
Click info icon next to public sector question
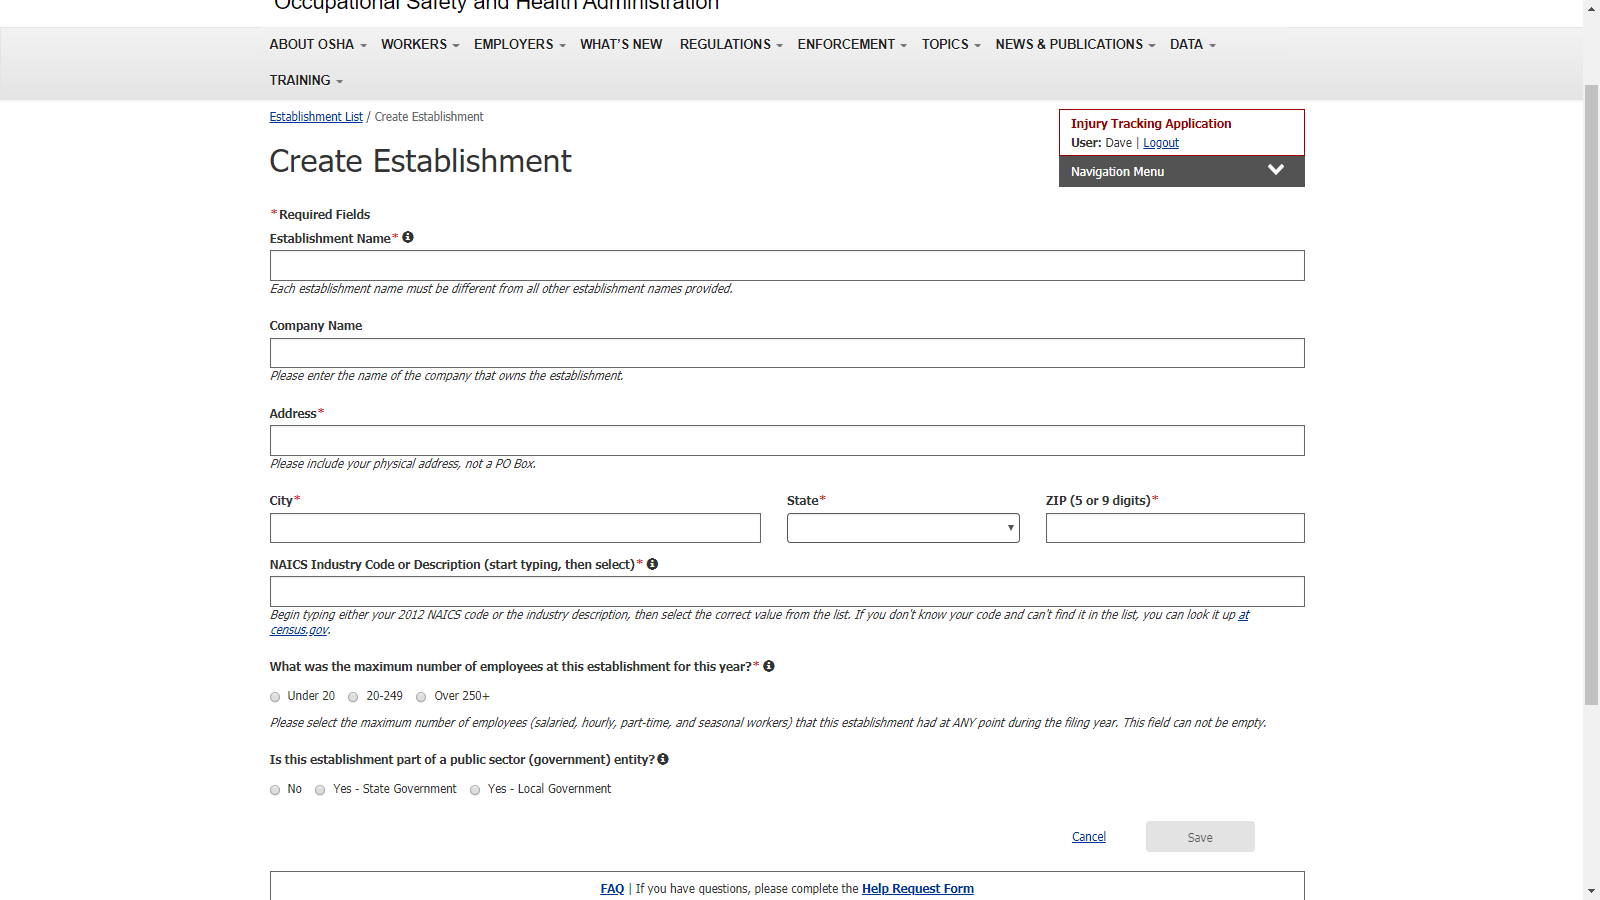(663, 759)
